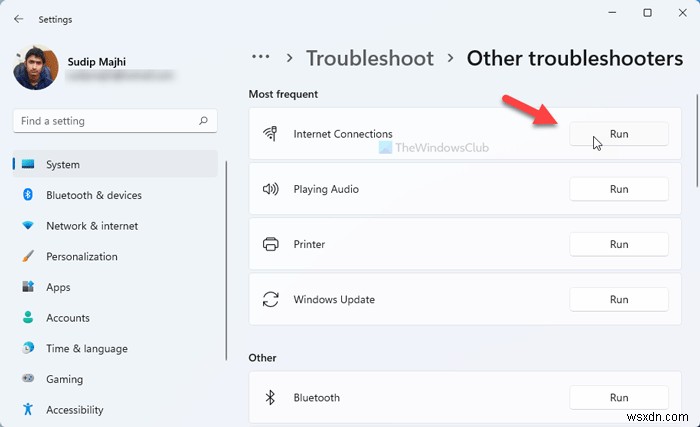Run the Internet Connections troubleshooter
This screenshot has height=427, width=700.
coord(619,134)
